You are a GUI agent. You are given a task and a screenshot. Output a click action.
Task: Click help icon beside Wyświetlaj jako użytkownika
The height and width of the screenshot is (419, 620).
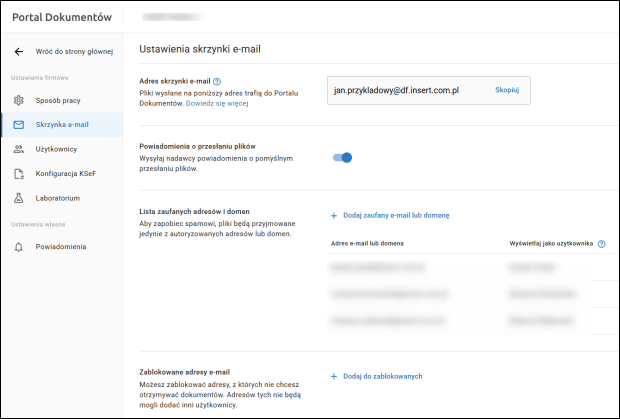(x=601, y=244)
